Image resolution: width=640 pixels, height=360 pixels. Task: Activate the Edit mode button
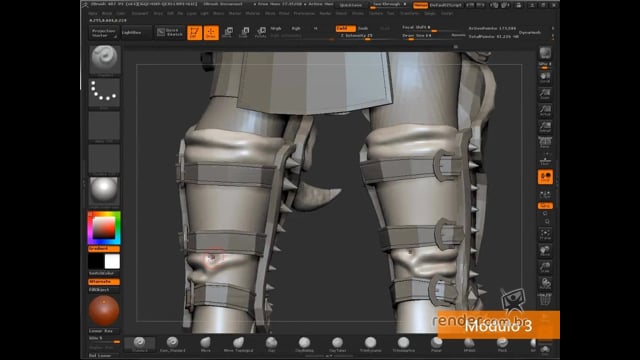coord(194,33)
